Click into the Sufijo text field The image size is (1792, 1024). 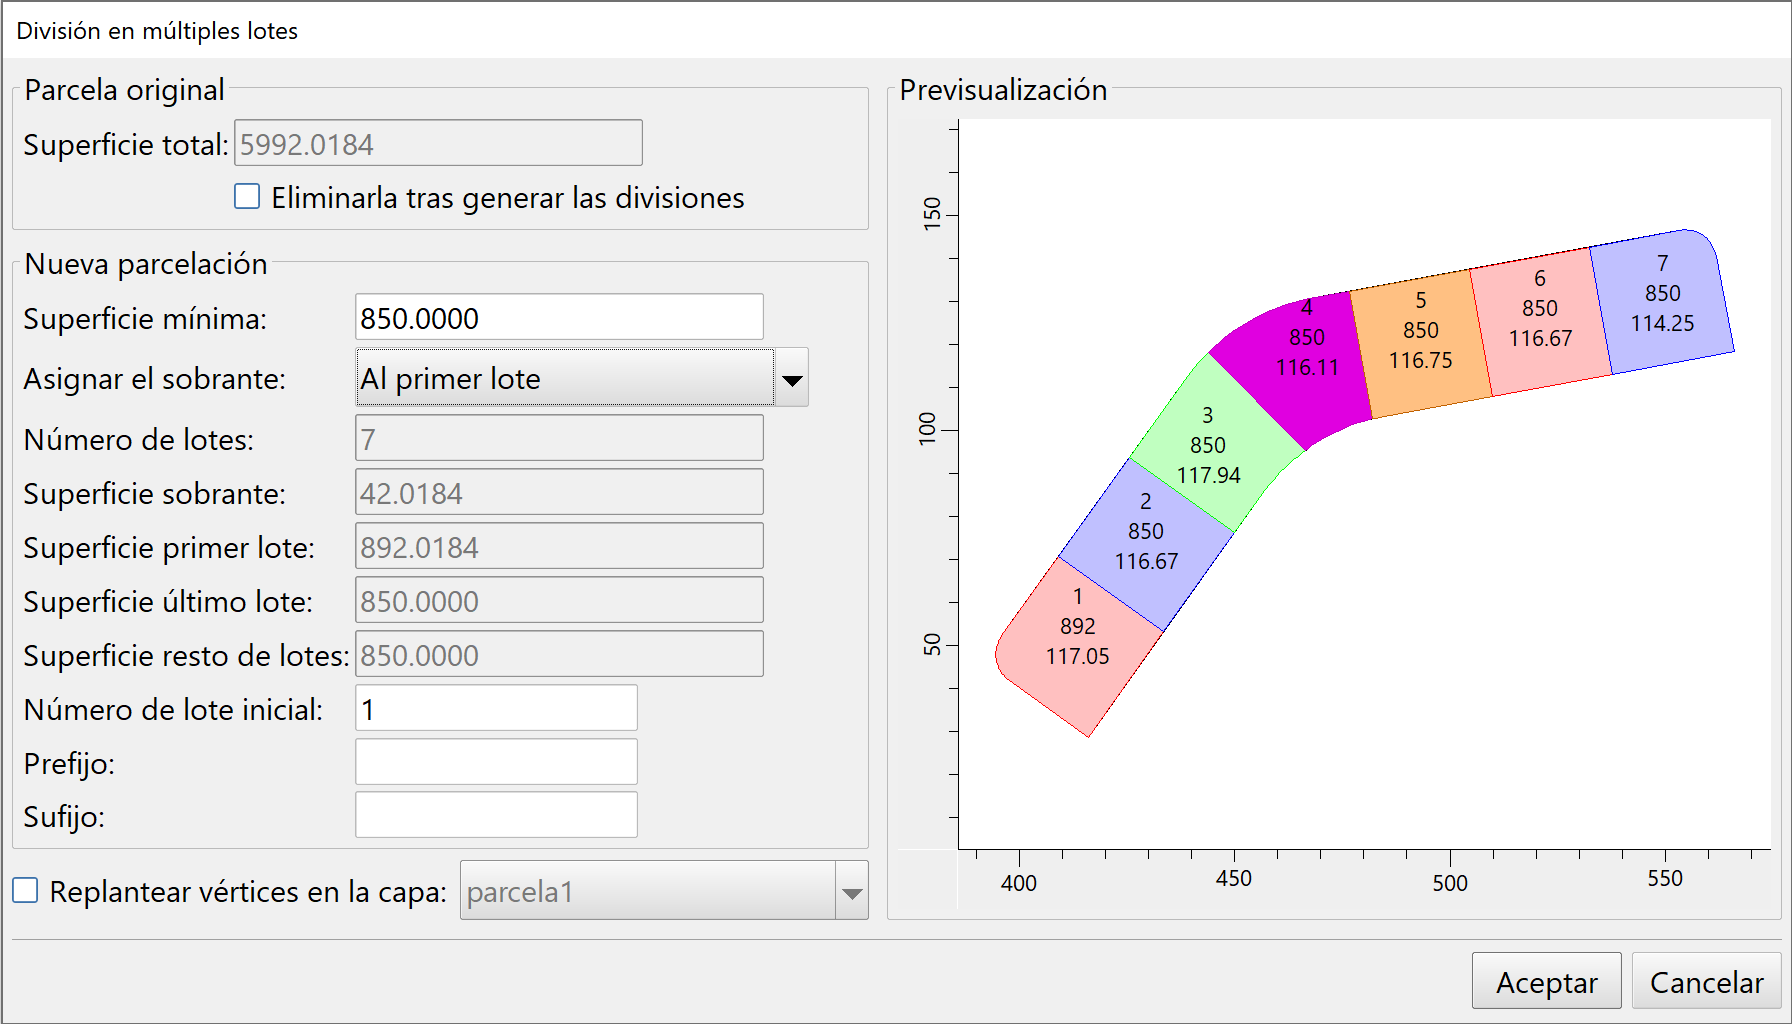tap(496, 816)
